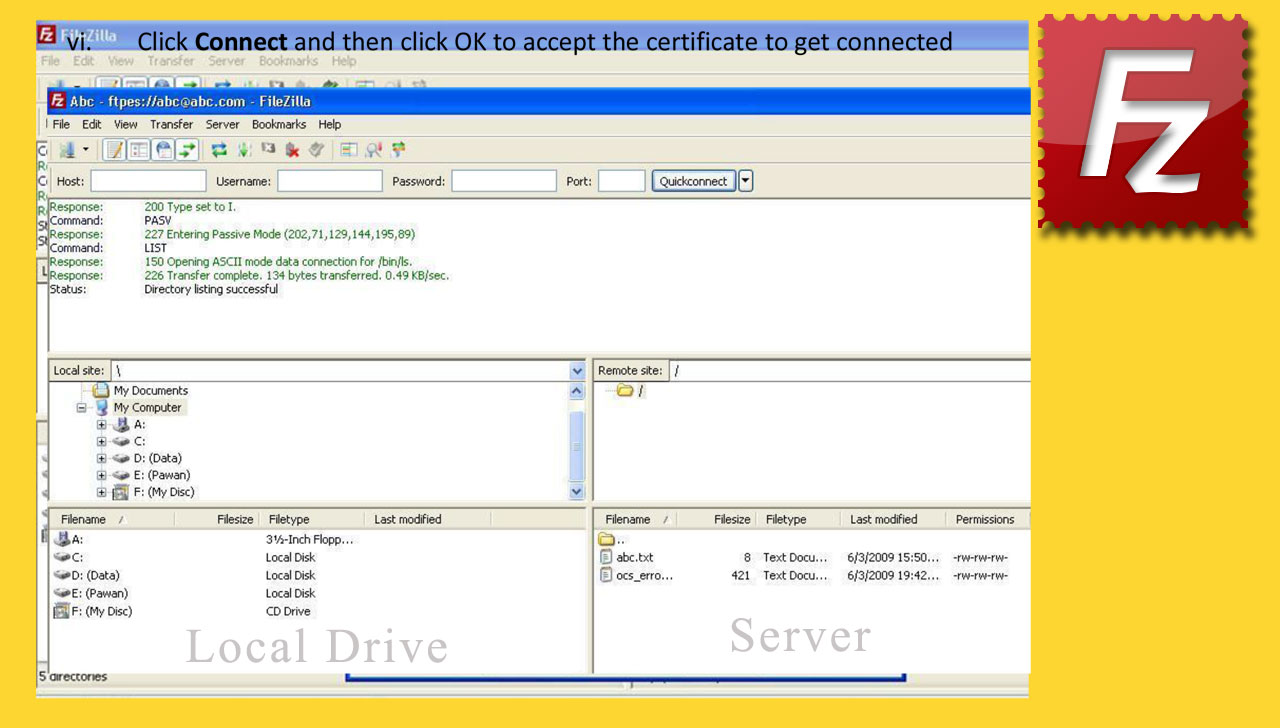Reconnect to the last server icon

pyautogui.click(x=316, y=150)
